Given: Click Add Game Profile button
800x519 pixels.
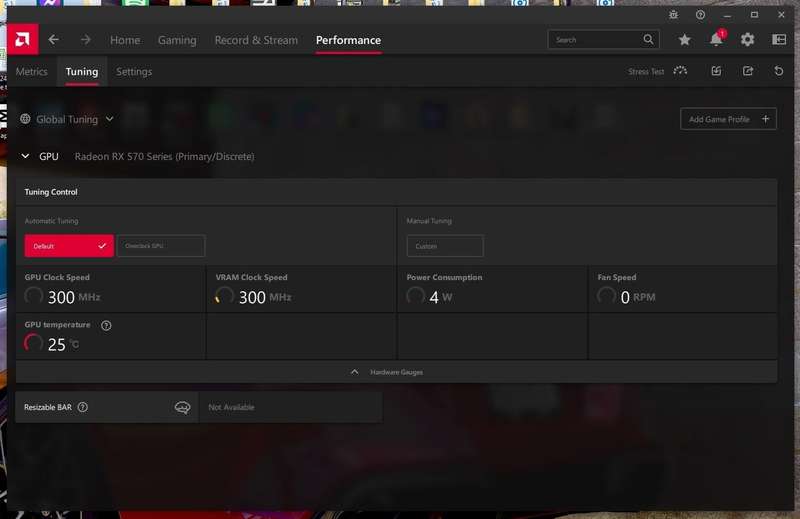Looking at the screenshot, I should (728, 119).
